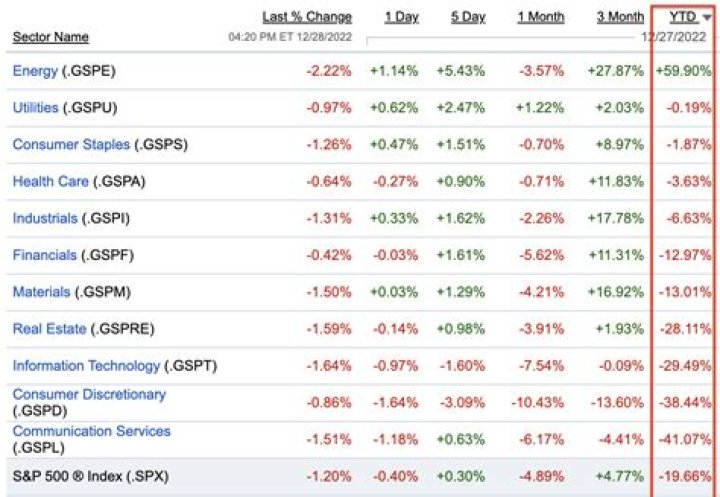Click the 1 Month column header

[x=541, y=17]
